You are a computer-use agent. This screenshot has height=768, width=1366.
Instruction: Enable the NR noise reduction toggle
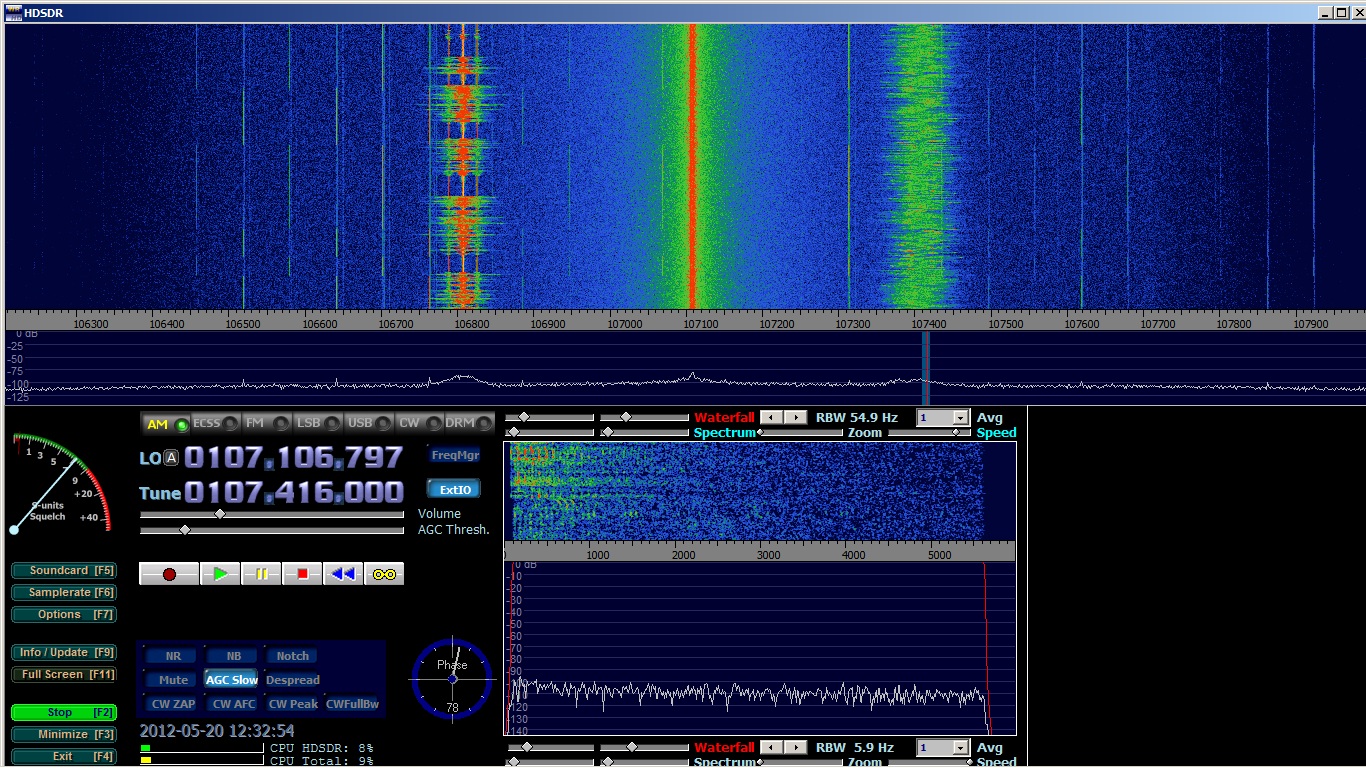click(173, 656)
